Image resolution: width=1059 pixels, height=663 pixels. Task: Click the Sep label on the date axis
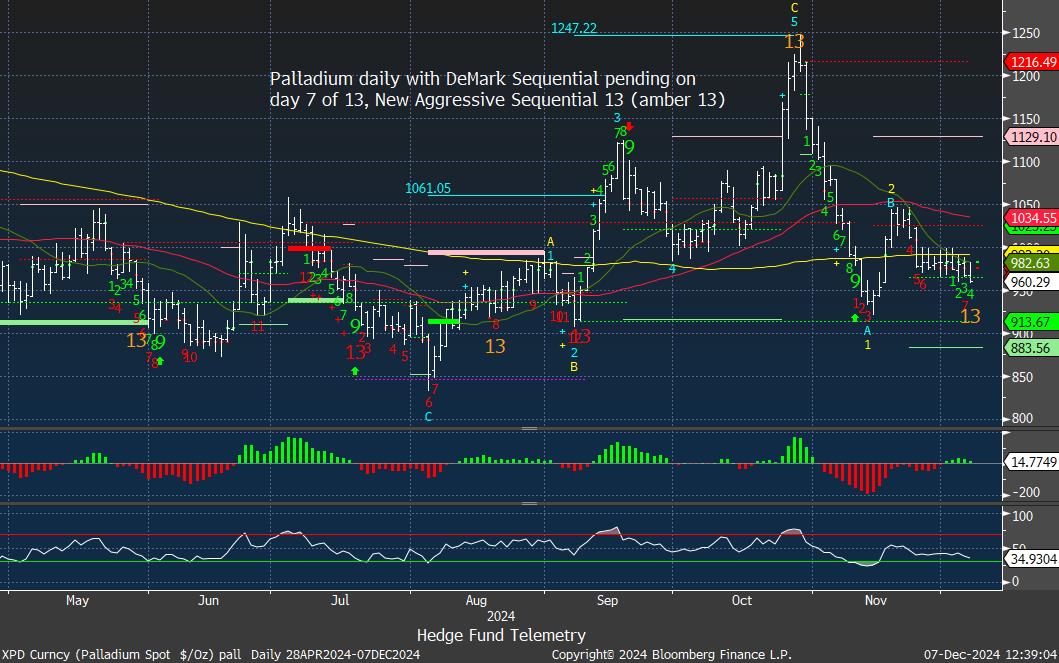607,600
